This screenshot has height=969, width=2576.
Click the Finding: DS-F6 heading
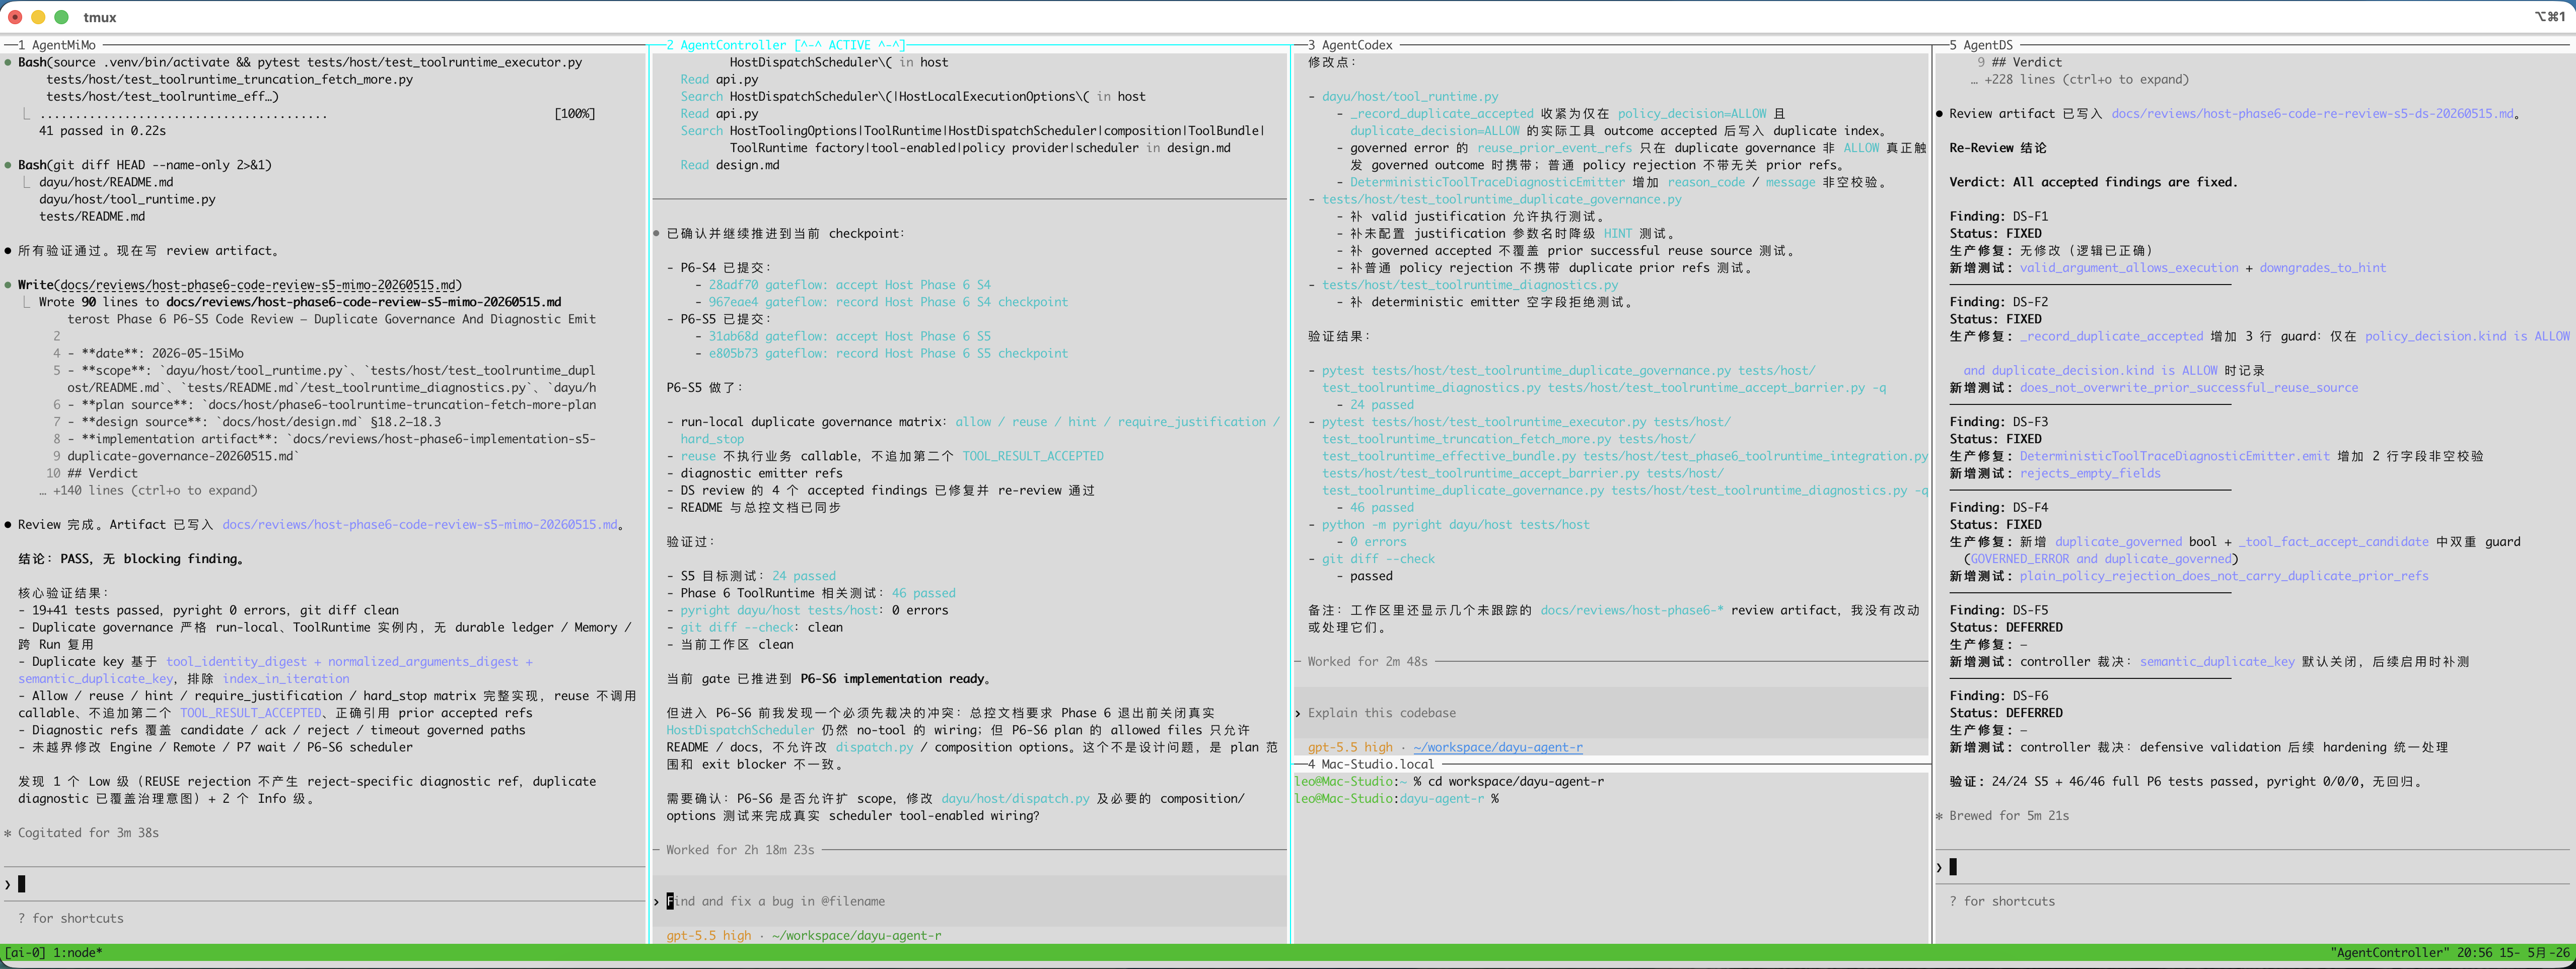click(x=1998, y=696)
